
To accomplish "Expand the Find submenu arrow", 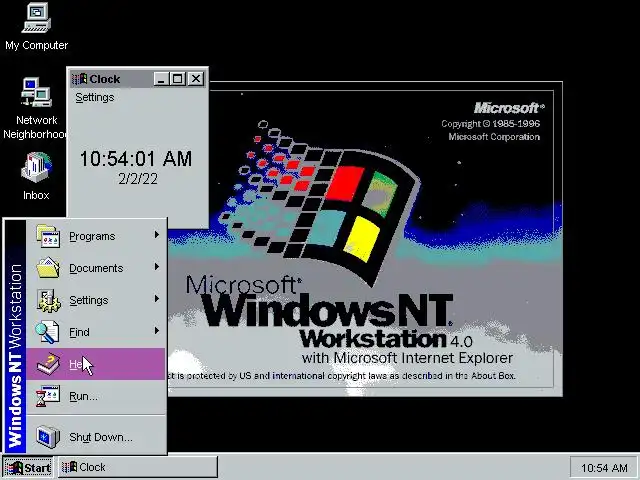I will pos(156,331).
